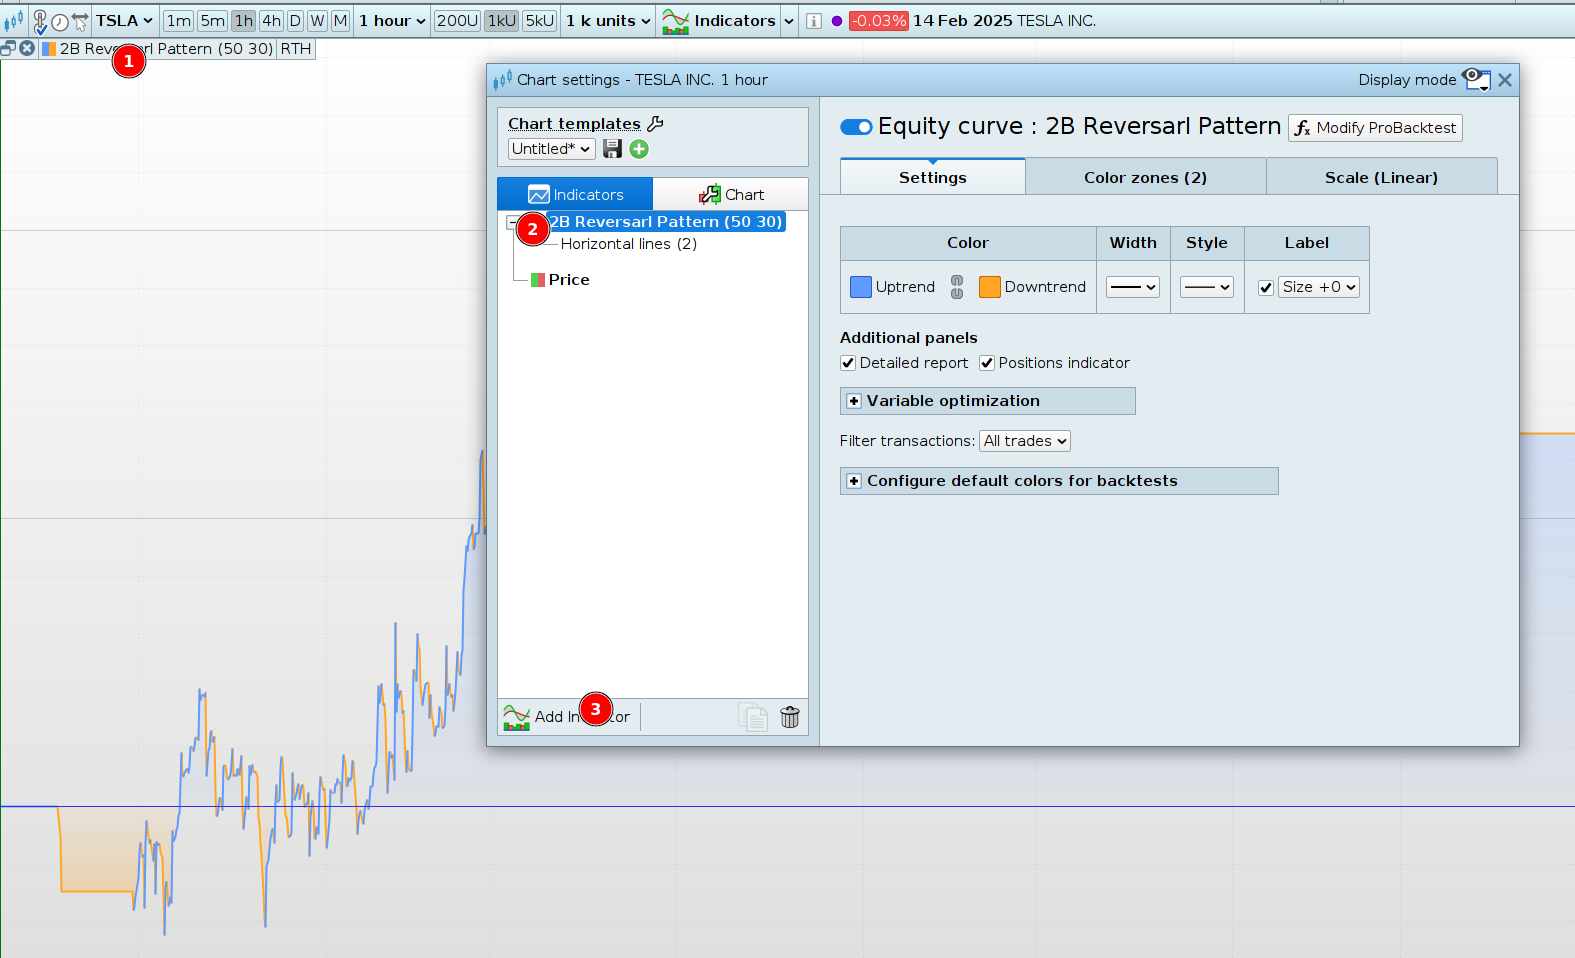Detach the equity curve panel window icon
This screenshot has width=1575, height=958.
(9, 48)
